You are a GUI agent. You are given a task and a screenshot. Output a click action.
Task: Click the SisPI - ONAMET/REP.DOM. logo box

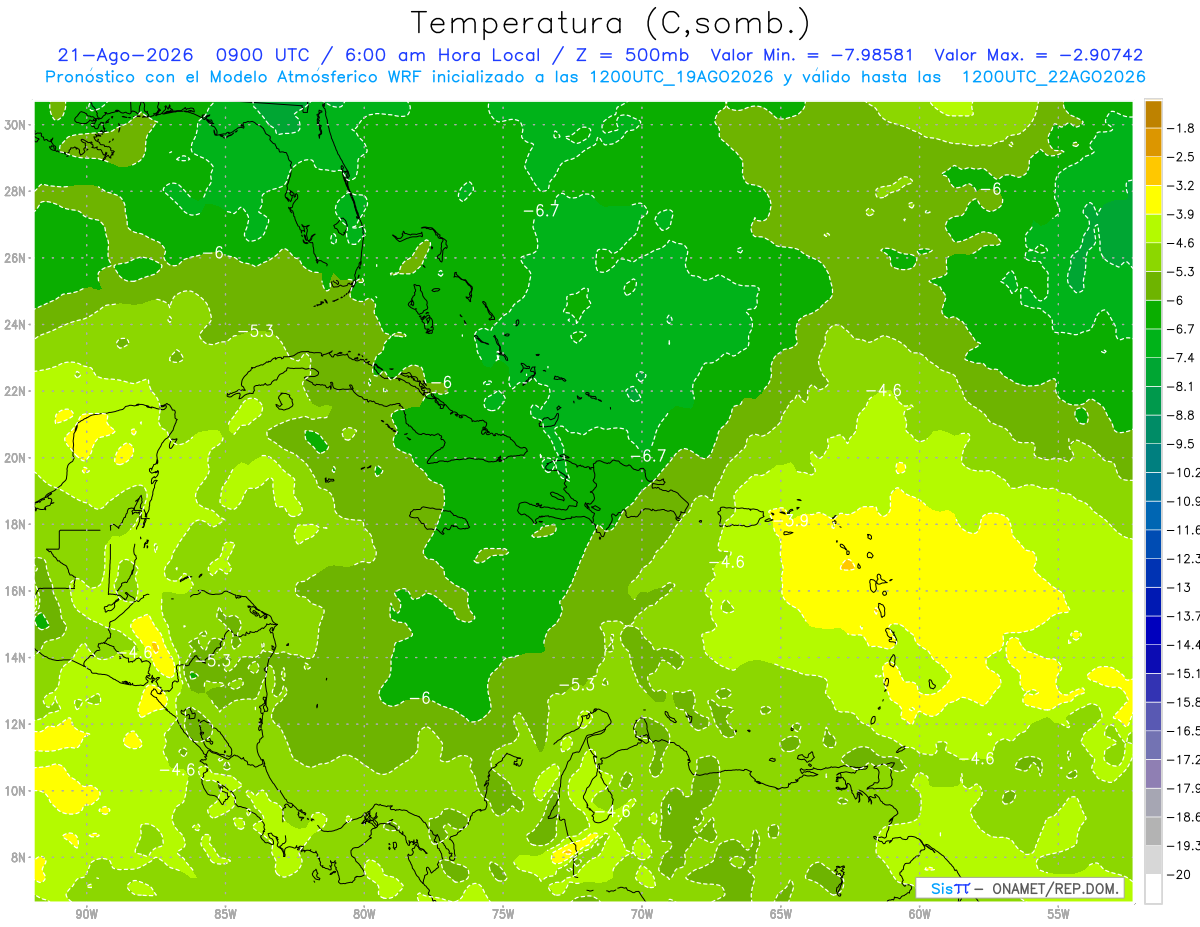[1021, 888]
